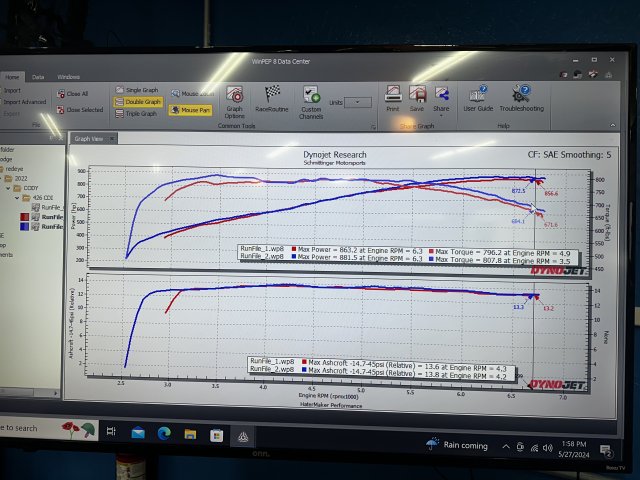This screenshot has height=480, width=640.
Task: Click the CF: SAE Smoothing: 5 text
Action: (x=569, y=155)
